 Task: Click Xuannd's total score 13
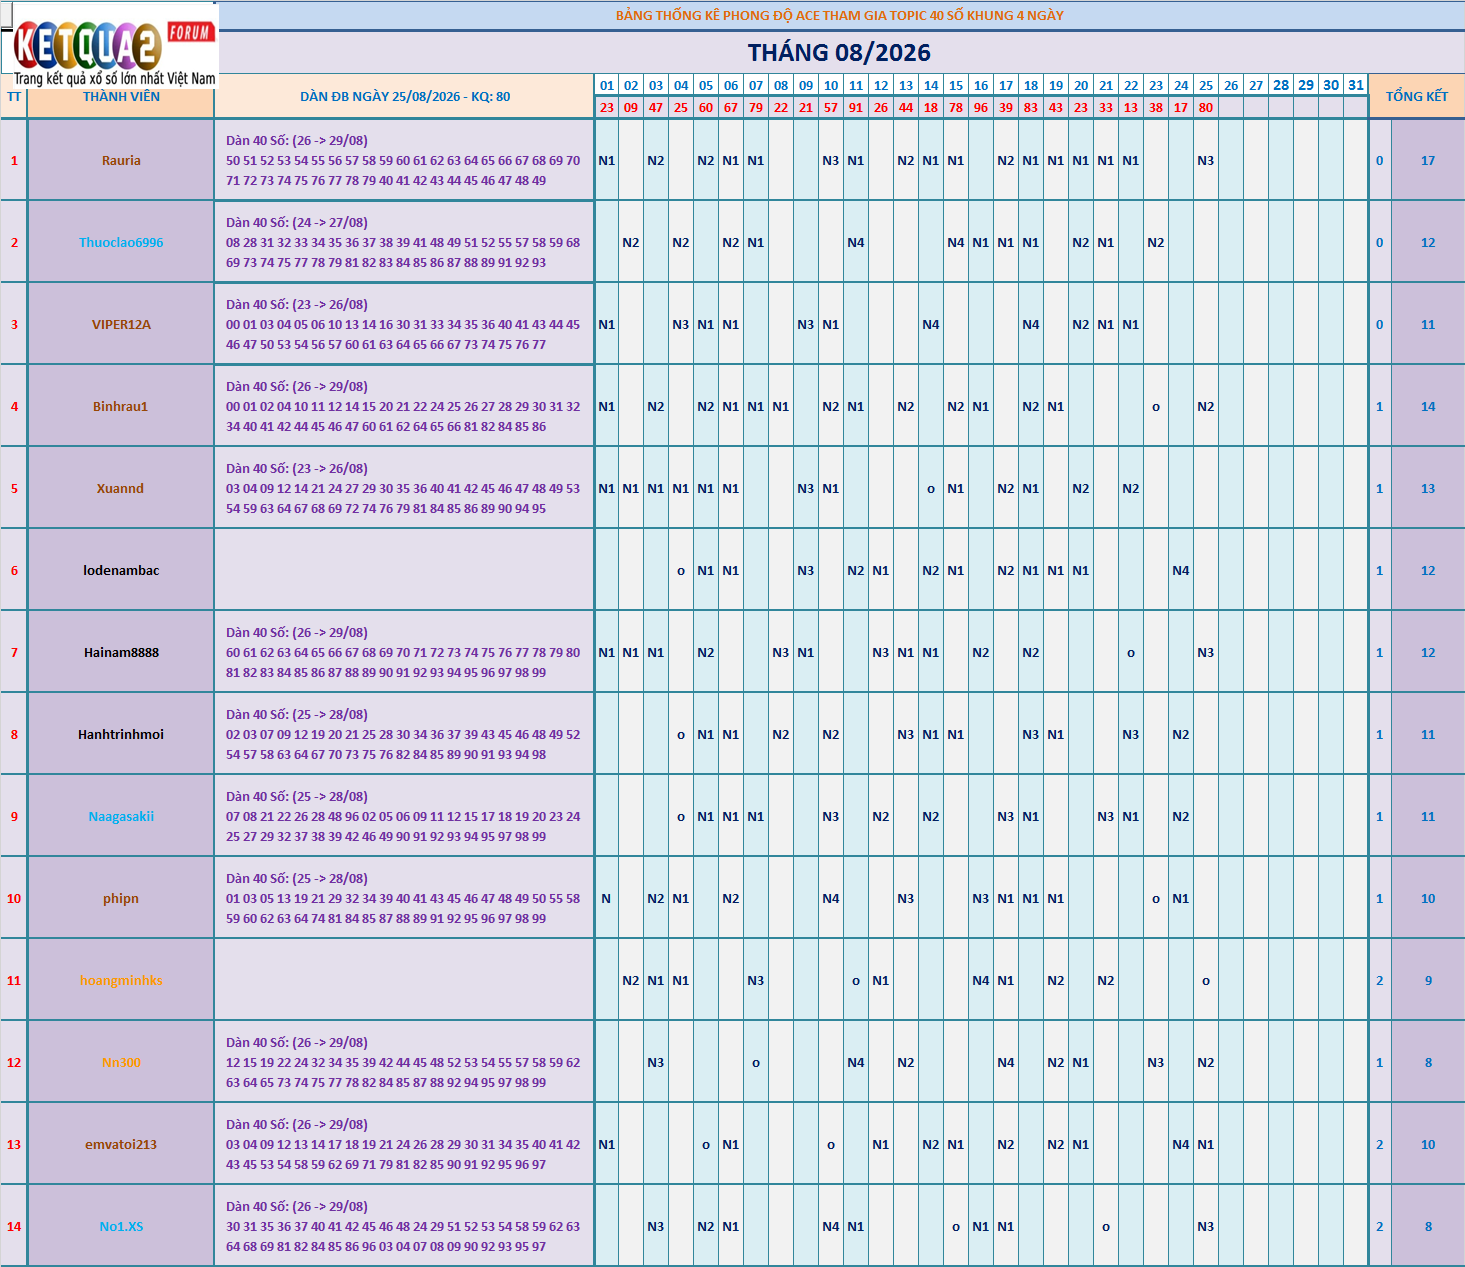click(1428, 488)
